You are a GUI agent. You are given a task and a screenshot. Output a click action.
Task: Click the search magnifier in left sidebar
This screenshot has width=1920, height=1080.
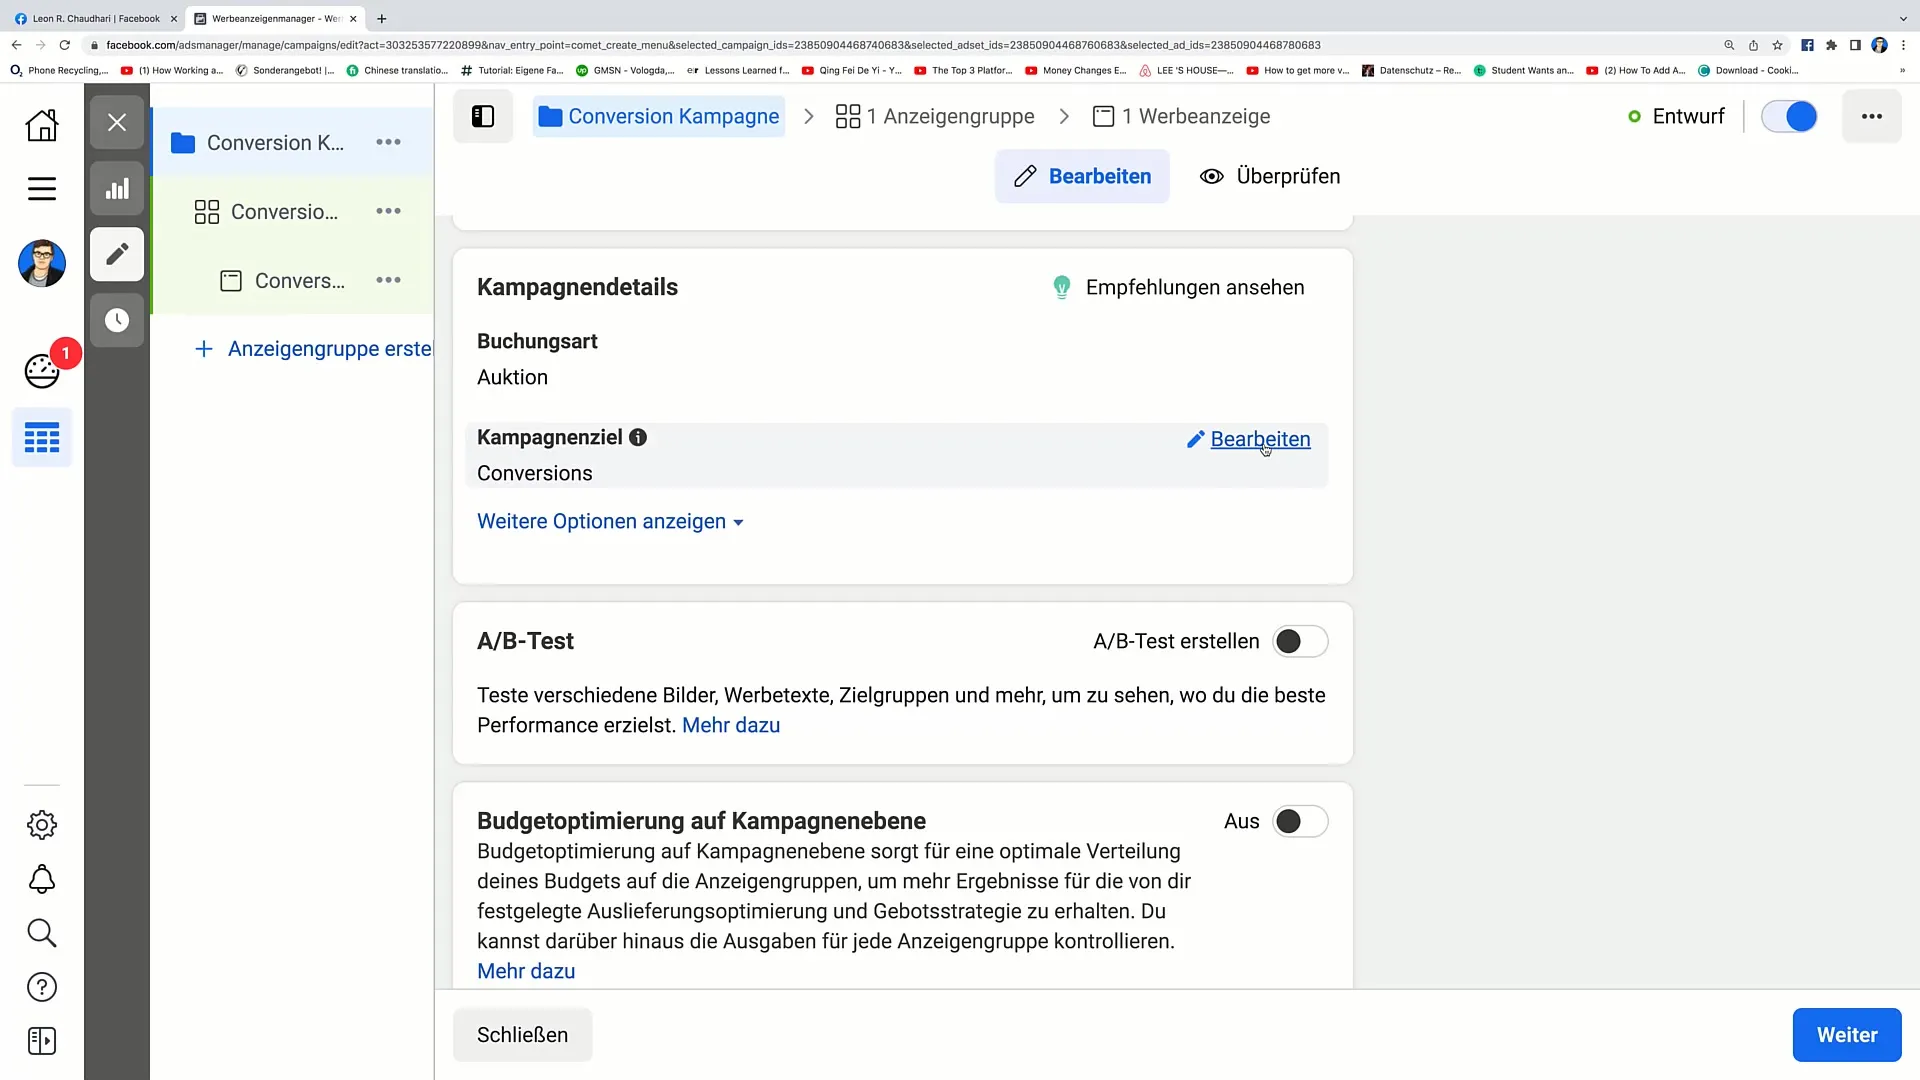click(x=42, y=933)
